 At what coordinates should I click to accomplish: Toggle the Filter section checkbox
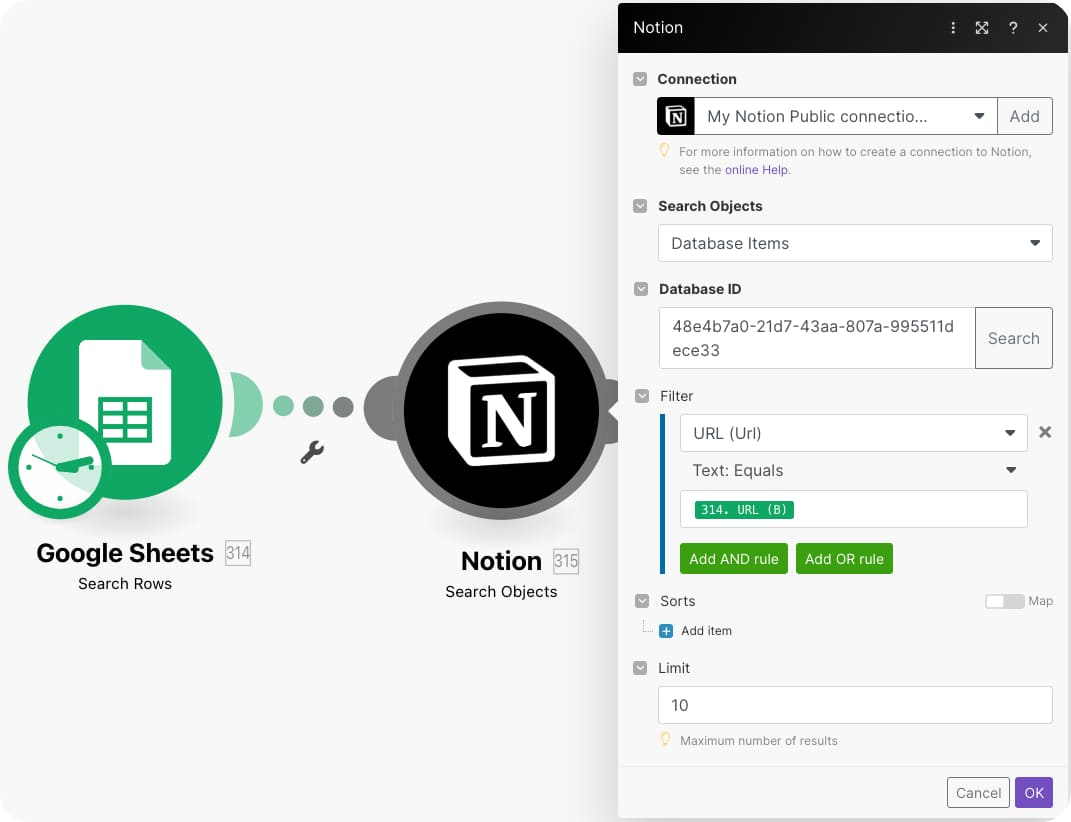tap(641, 396)
